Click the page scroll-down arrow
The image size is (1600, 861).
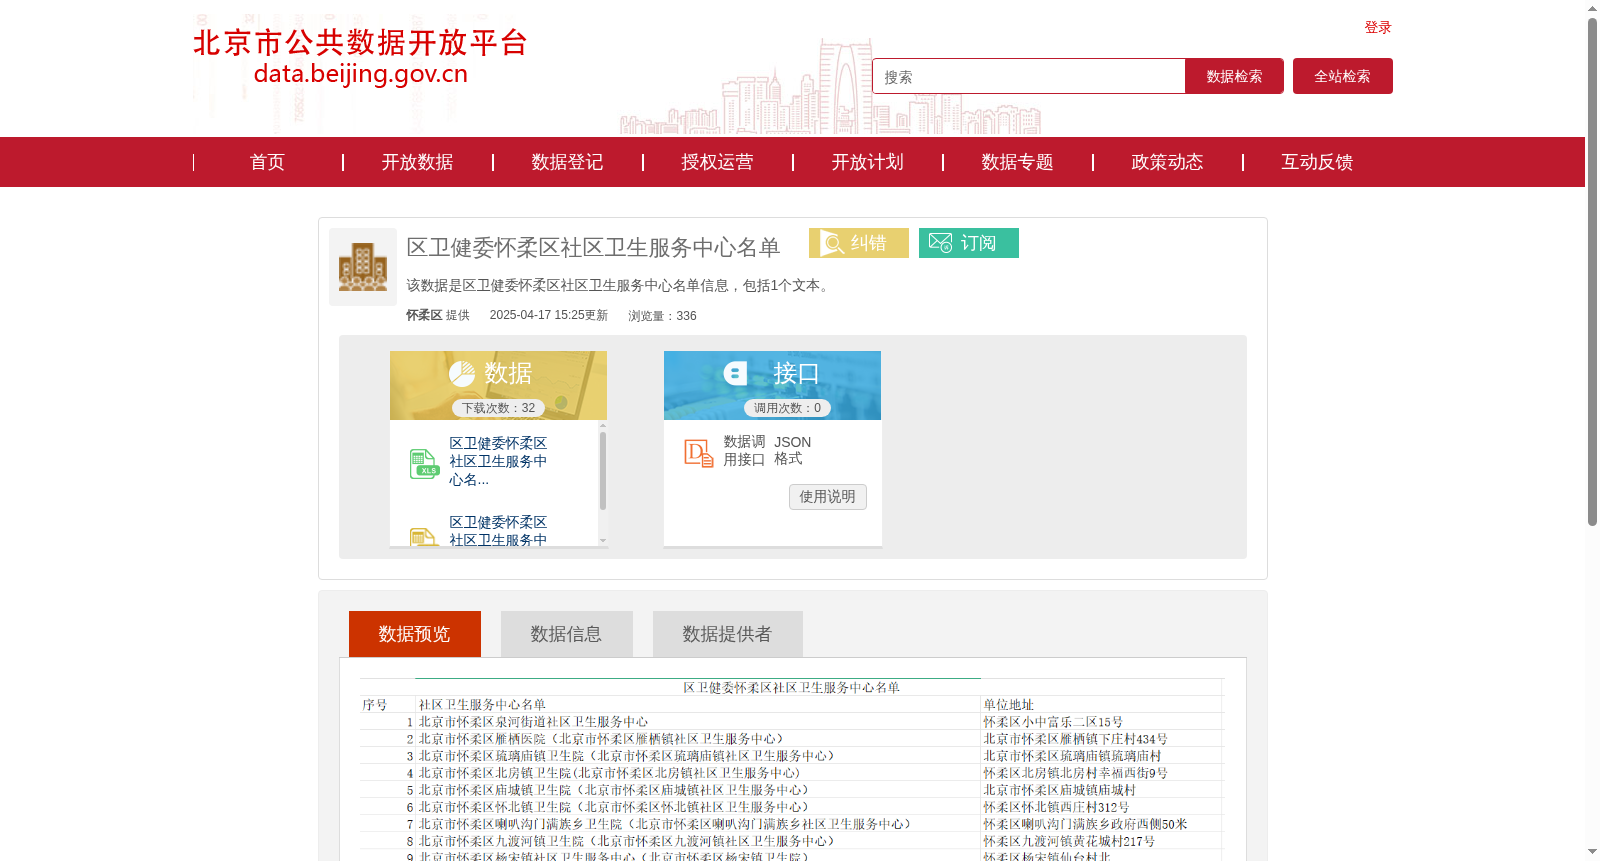(1592, 852)
